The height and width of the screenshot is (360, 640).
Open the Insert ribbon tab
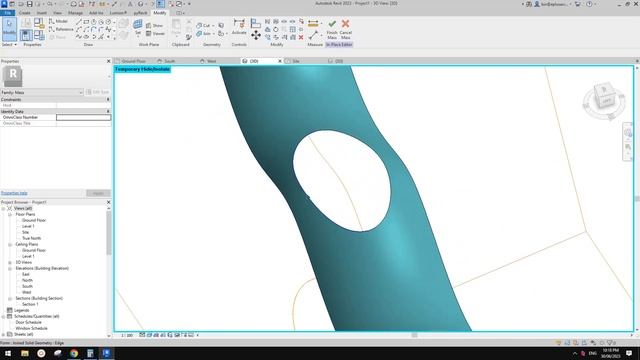click(x=42, y=13)
